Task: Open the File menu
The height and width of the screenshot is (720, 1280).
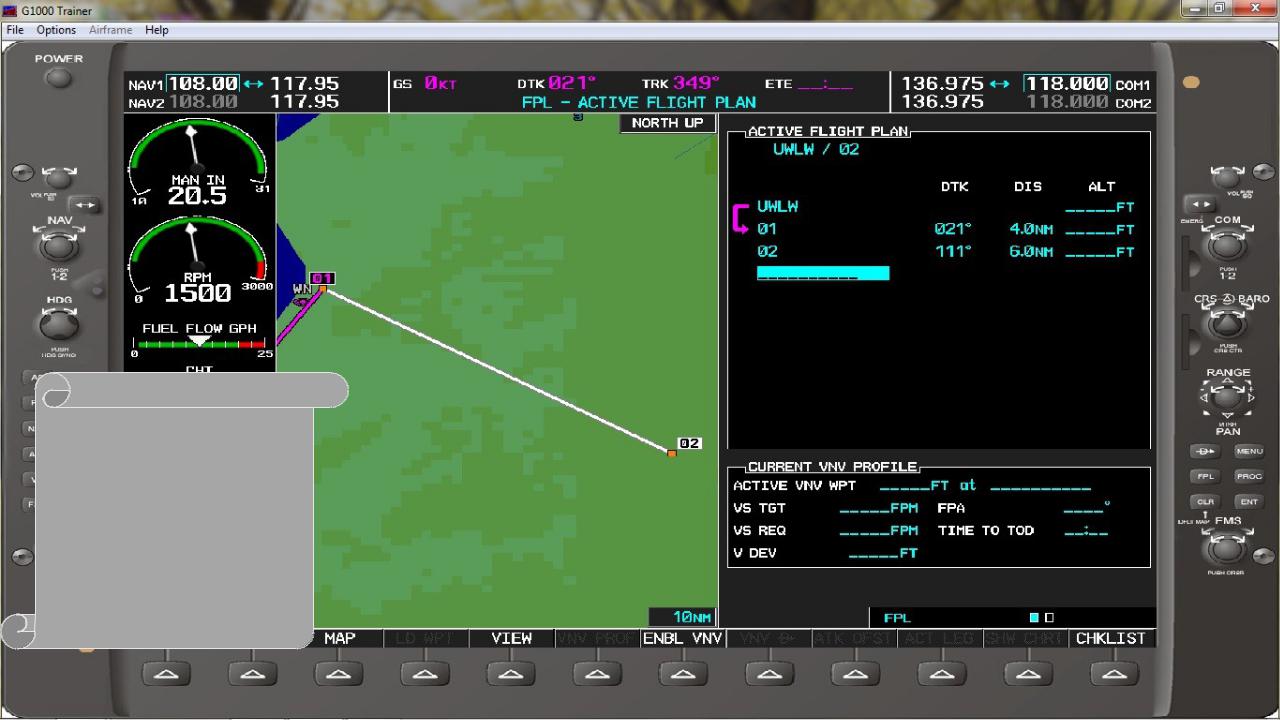Action: pos(15,30)
